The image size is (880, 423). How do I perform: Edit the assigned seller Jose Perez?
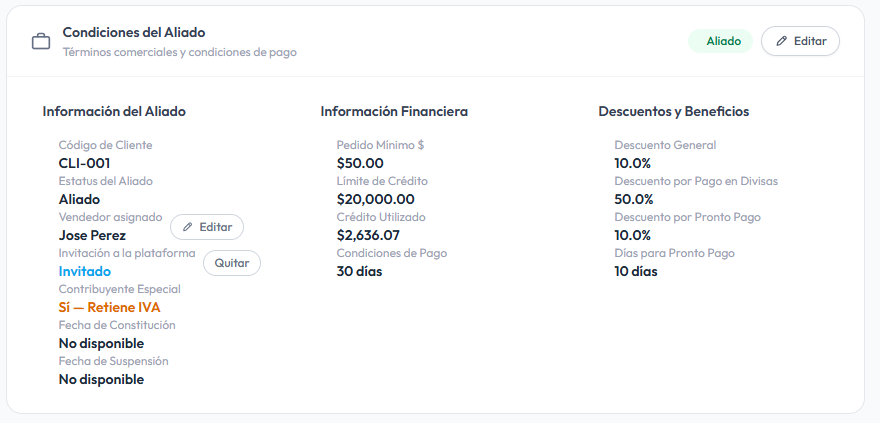207,227
